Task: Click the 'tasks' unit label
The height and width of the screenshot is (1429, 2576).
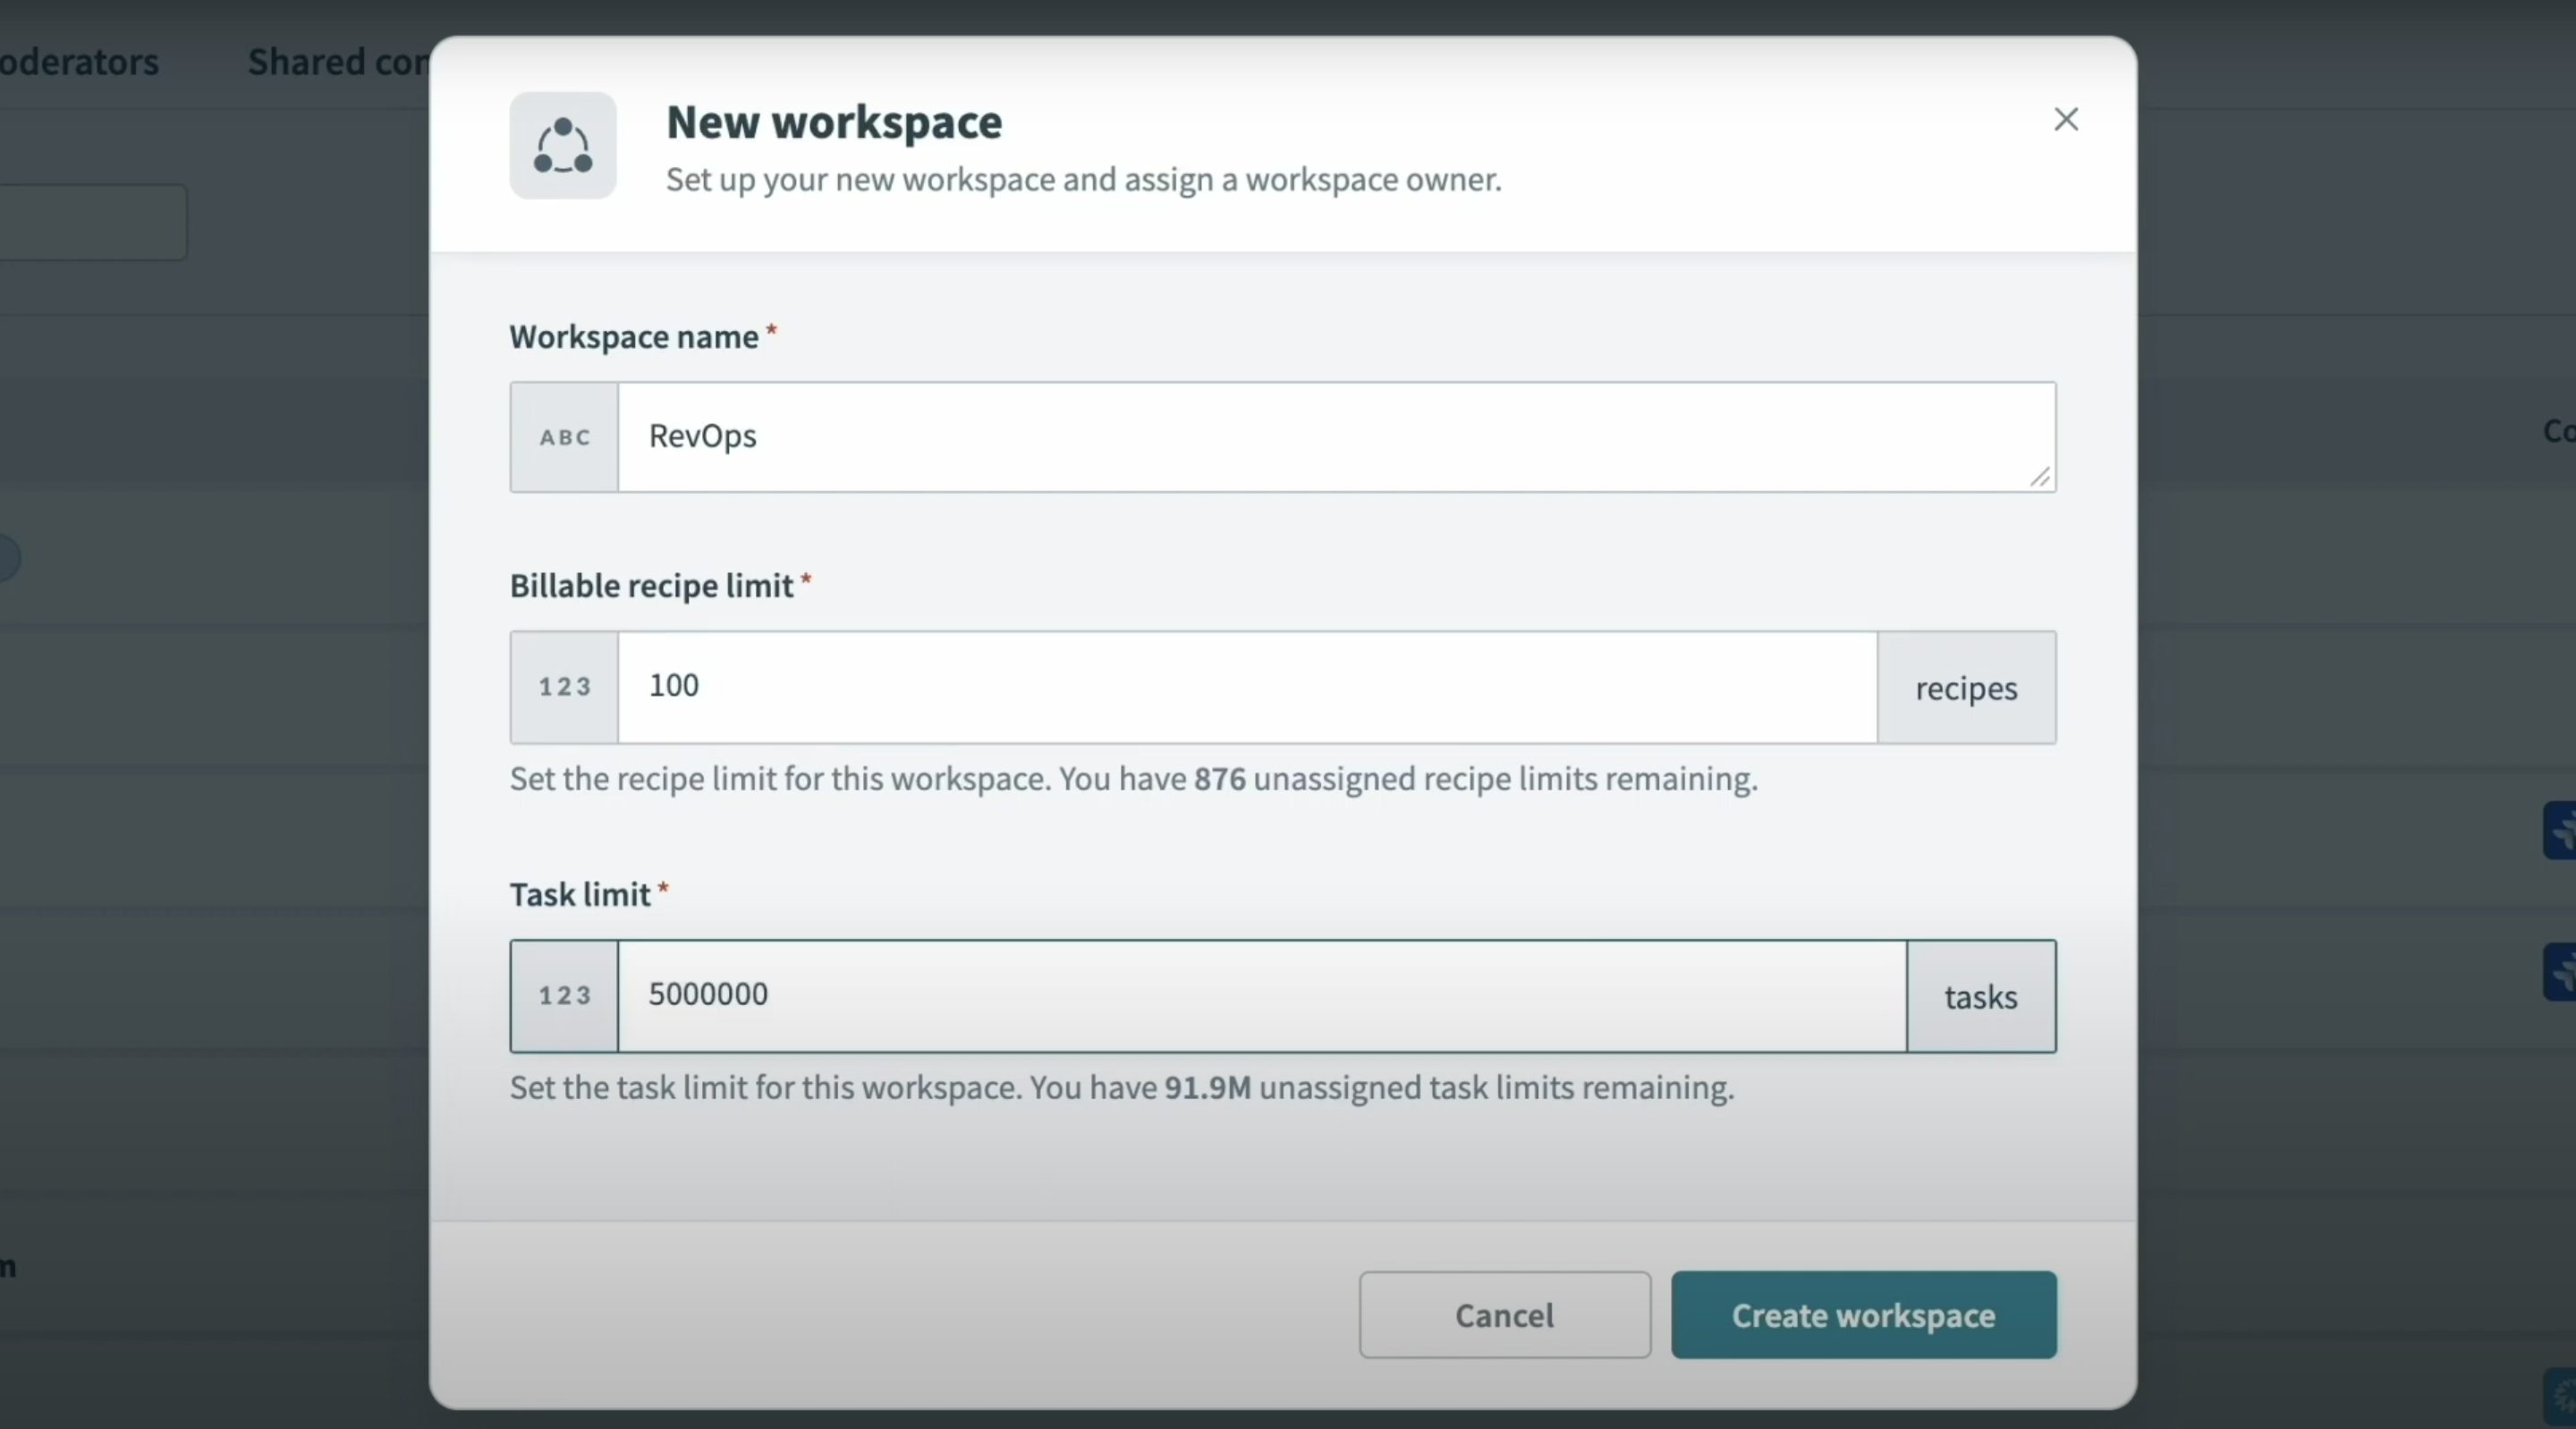Action: tap(1980, 997)
